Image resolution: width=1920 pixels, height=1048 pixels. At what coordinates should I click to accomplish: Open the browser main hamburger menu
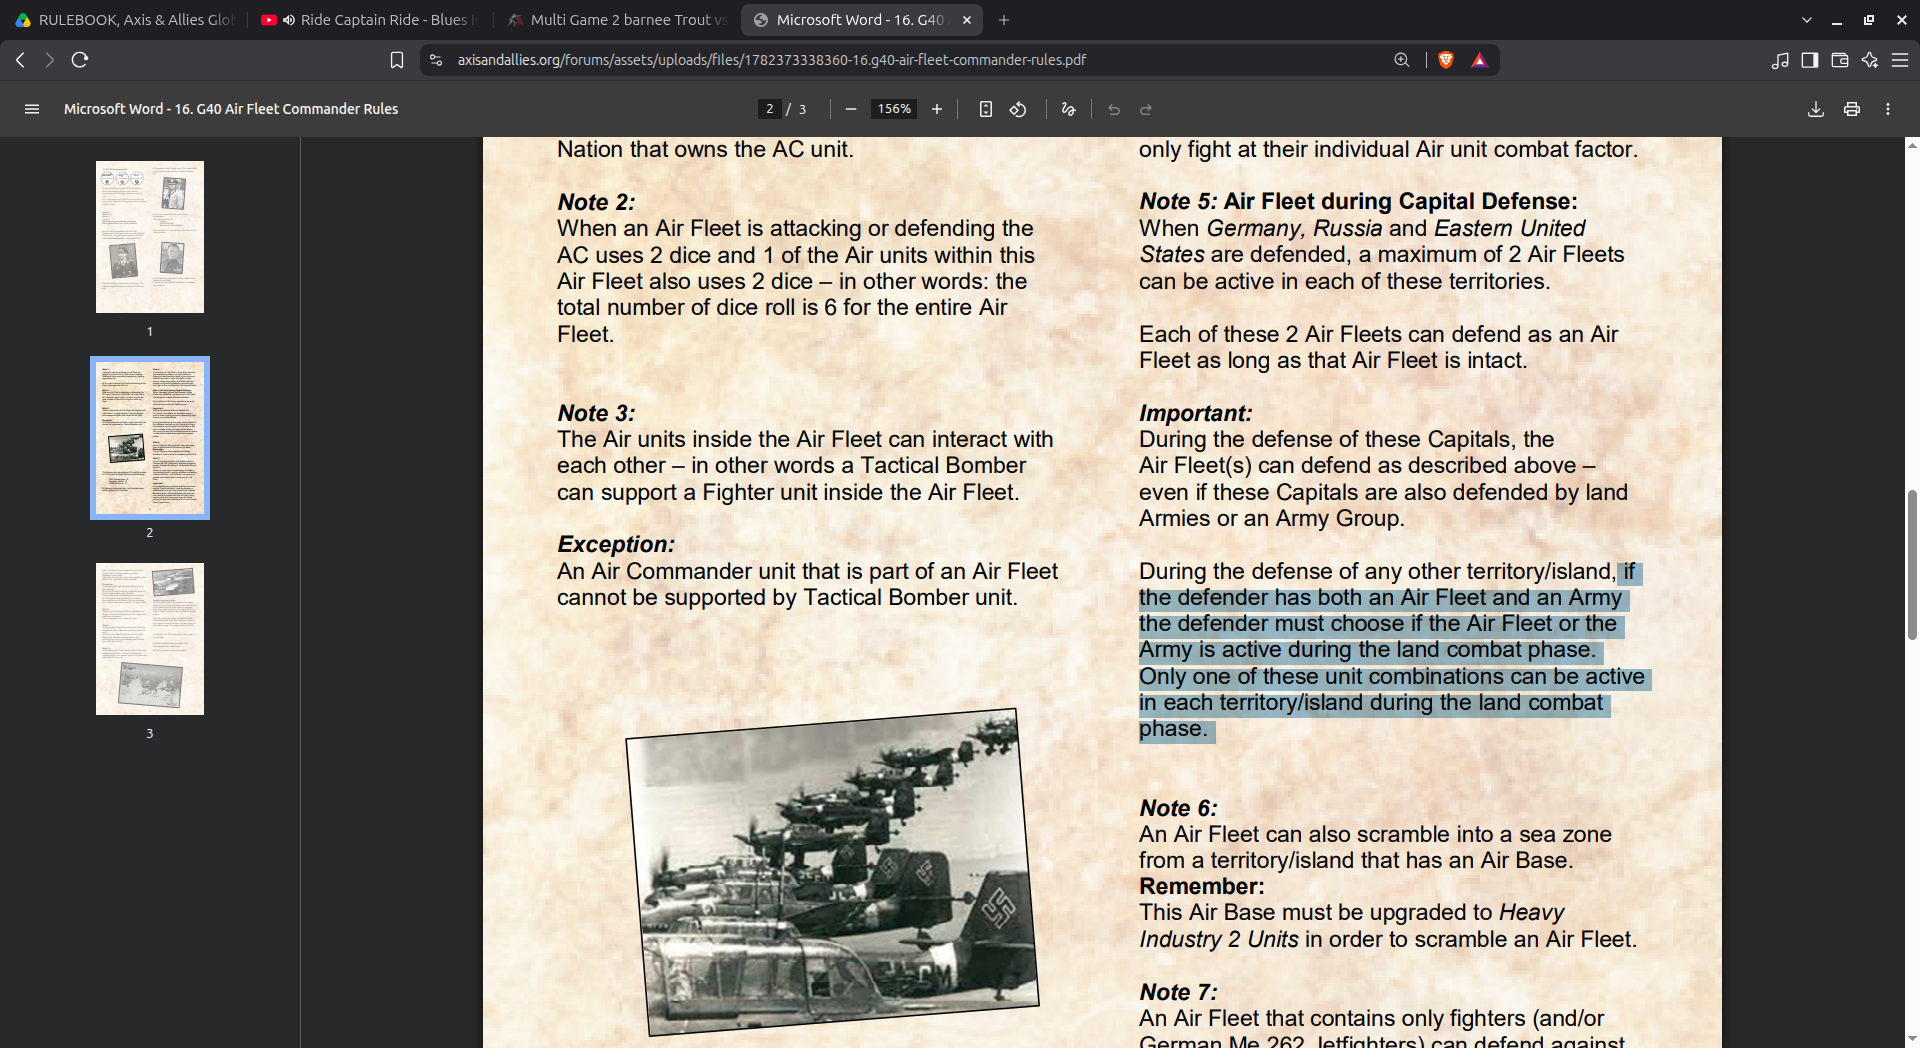(1900, 60)
